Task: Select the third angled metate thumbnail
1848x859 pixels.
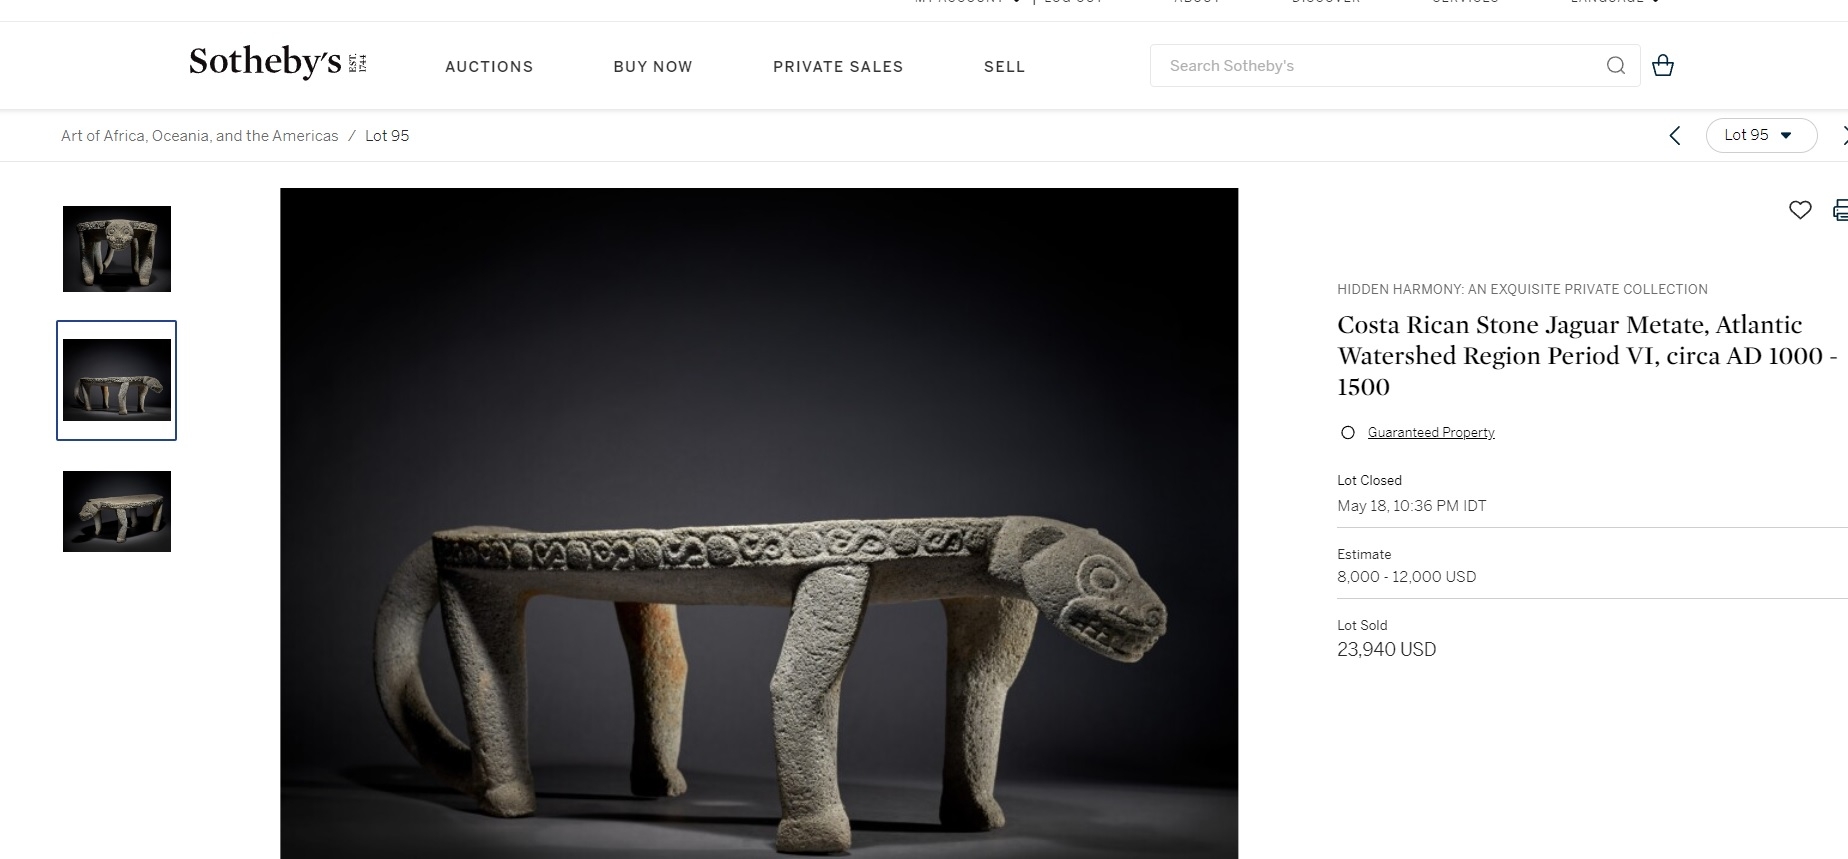Action: [117, 511]
